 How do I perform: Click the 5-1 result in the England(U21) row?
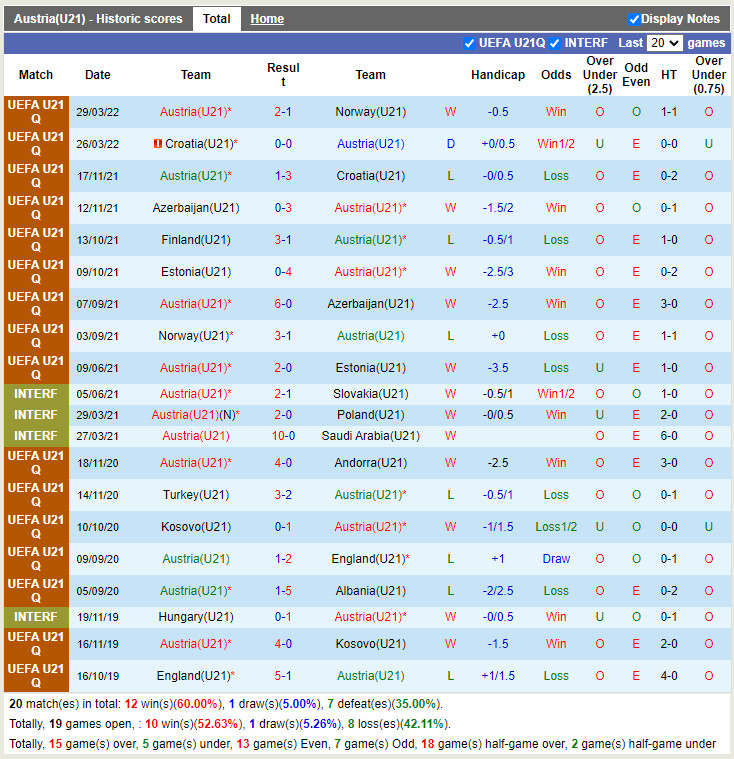pyautogui.click(x=283, y=676)
